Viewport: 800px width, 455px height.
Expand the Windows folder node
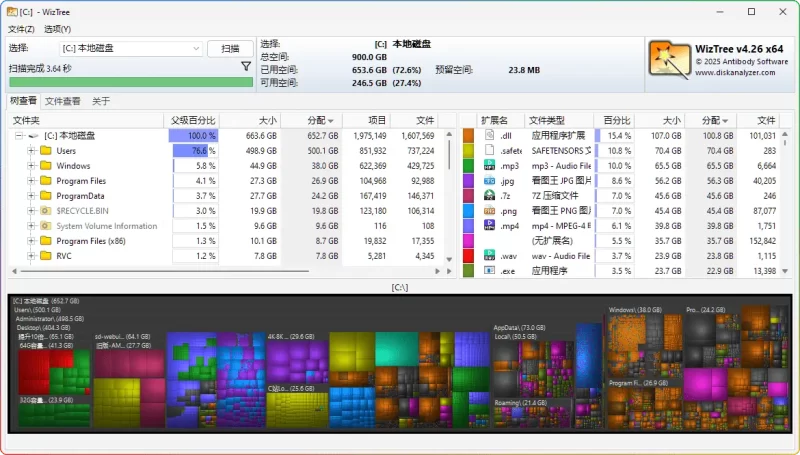31,165
